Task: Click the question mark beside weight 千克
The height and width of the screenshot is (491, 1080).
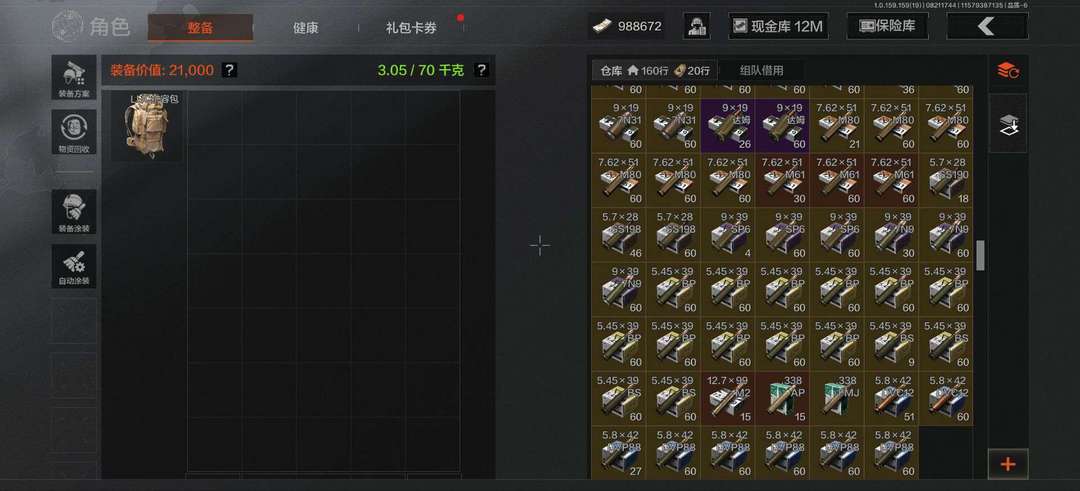Action: pos(481,70)
